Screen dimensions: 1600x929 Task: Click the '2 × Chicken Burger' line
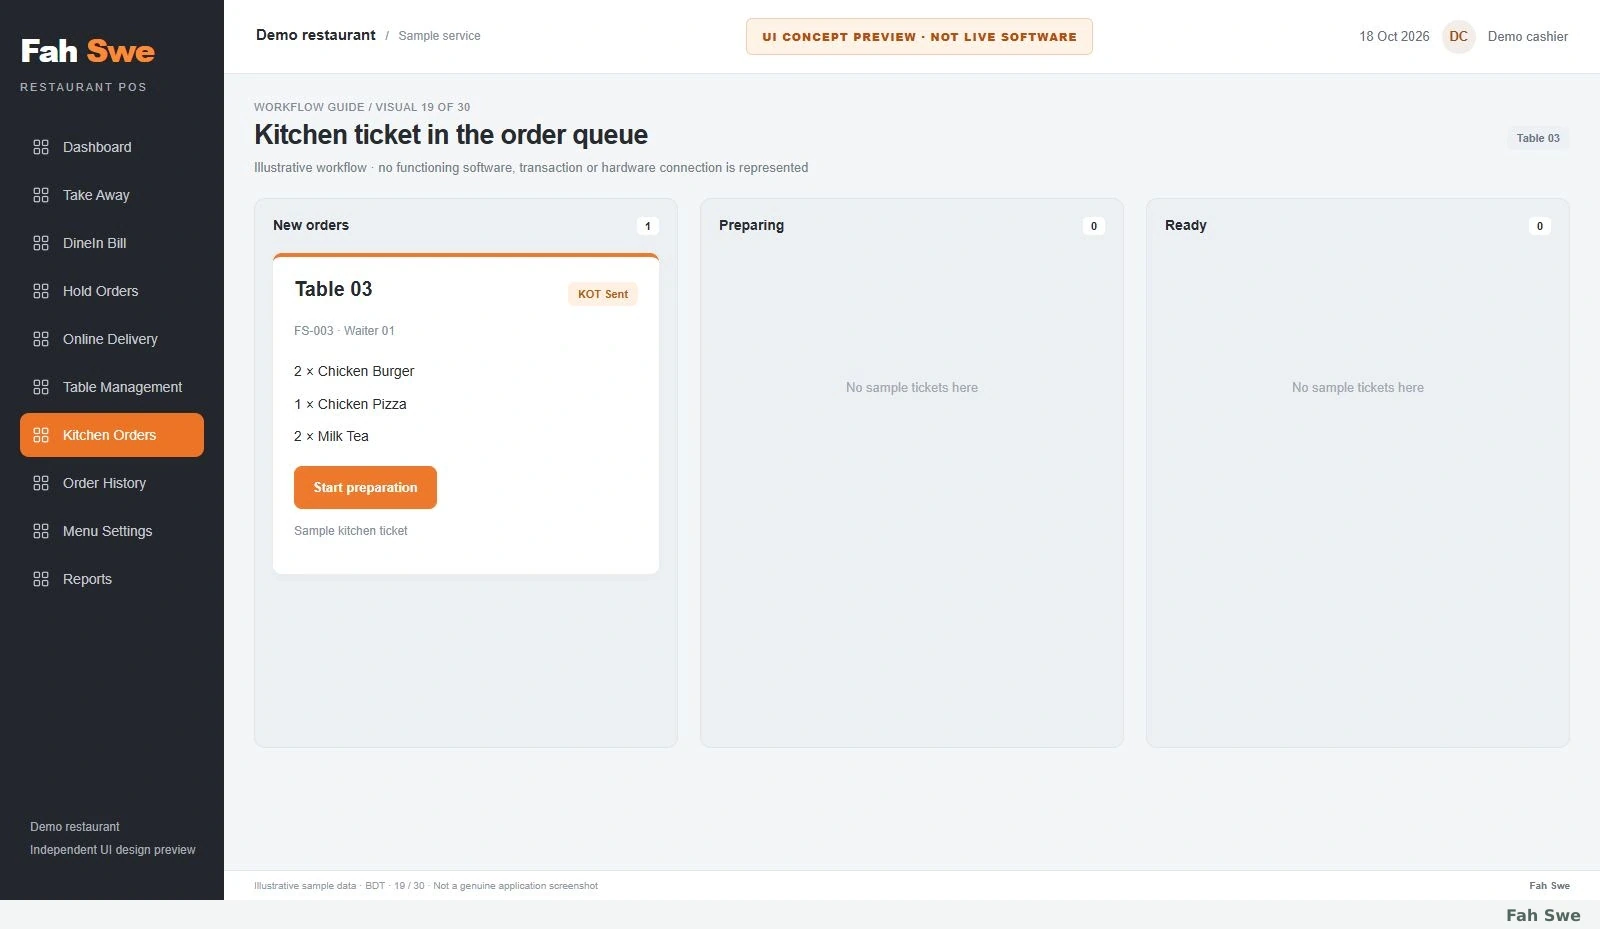354,371
